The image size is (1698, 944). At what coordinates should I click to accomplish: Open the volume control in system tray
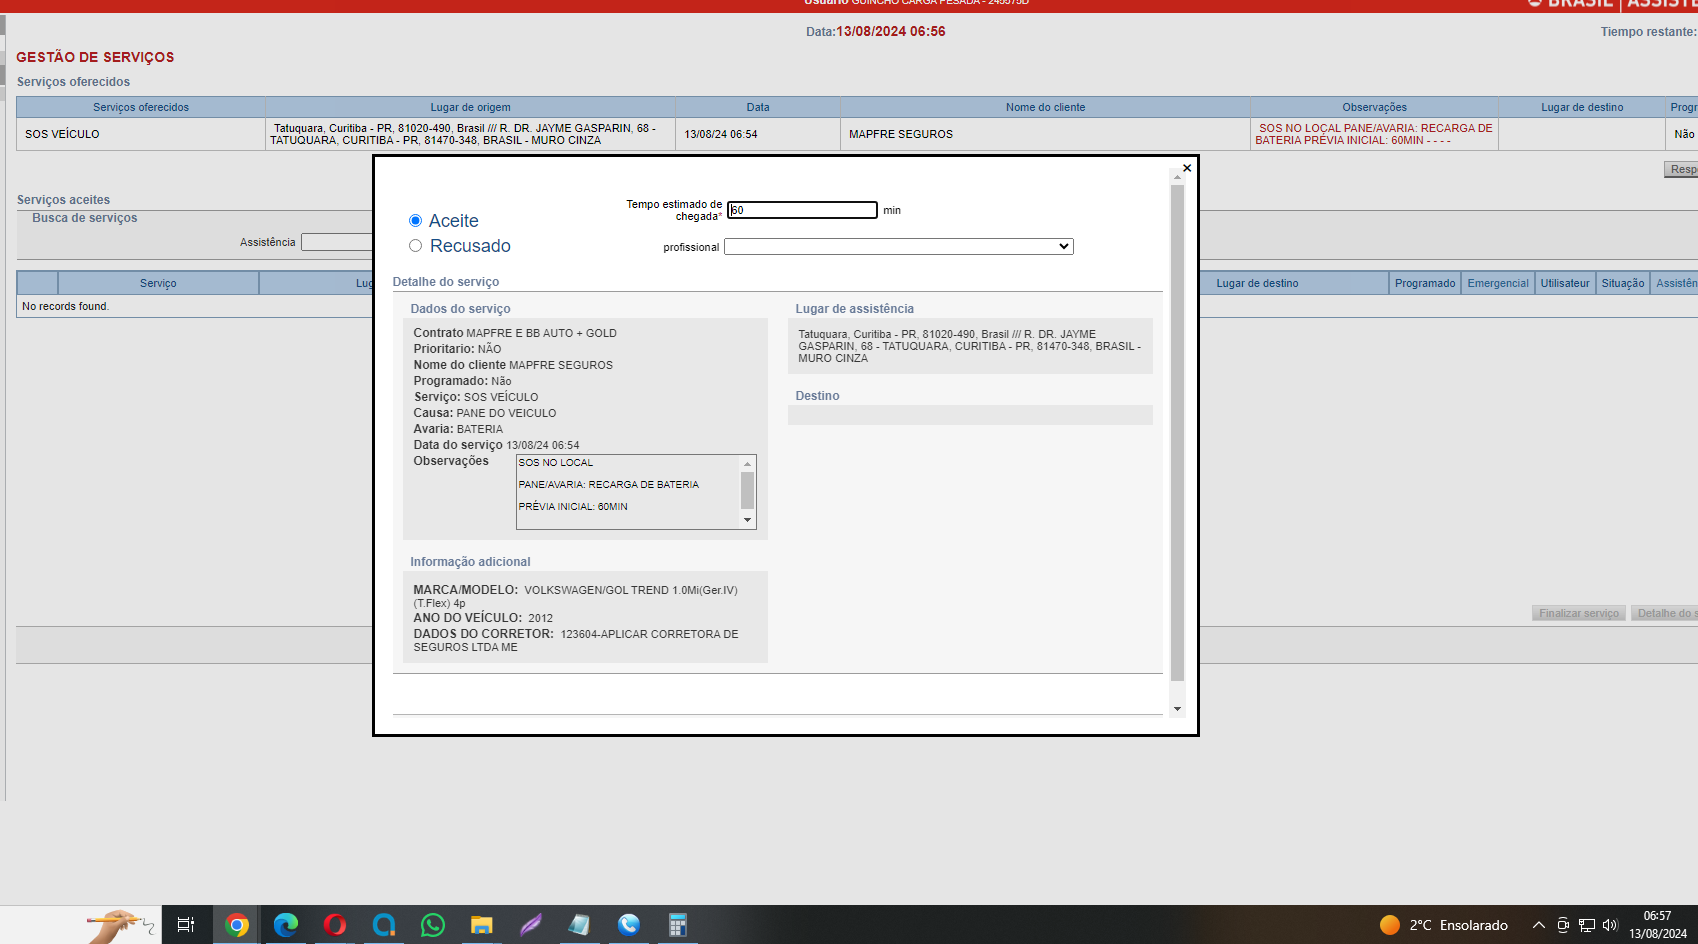[x=1610, y=925]
